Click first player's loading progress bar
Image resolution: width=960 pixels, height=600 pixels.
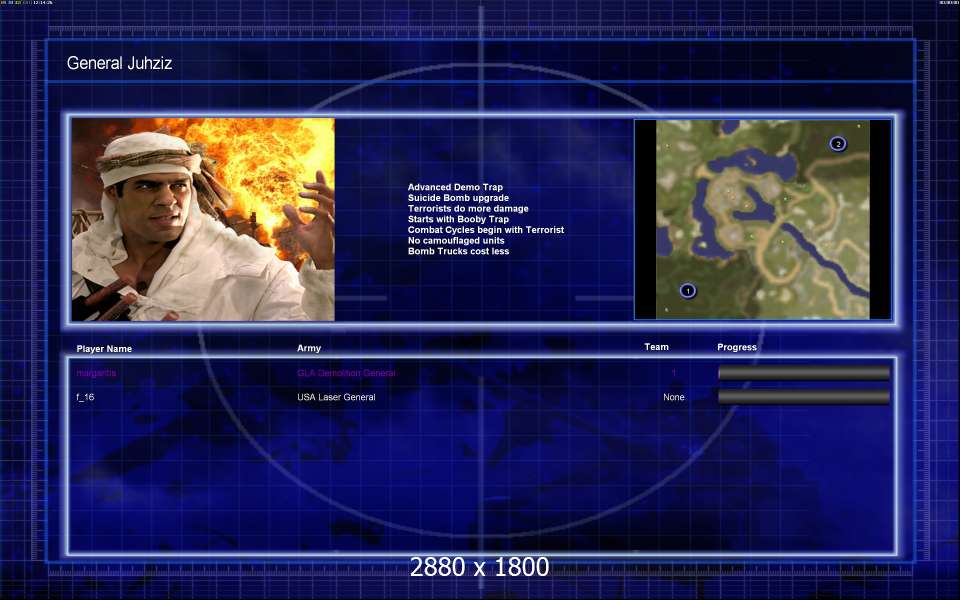(x=804, y=373)
